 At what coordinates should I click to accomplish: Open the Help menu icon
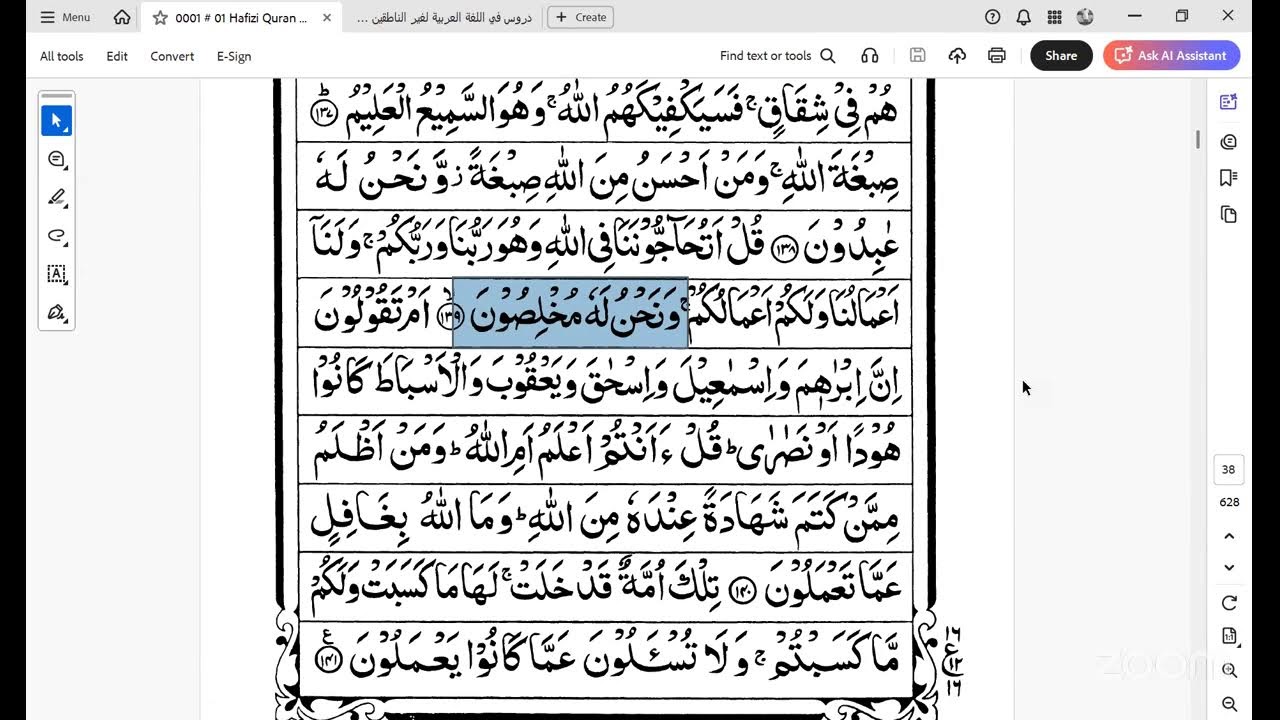coord(992,17)
